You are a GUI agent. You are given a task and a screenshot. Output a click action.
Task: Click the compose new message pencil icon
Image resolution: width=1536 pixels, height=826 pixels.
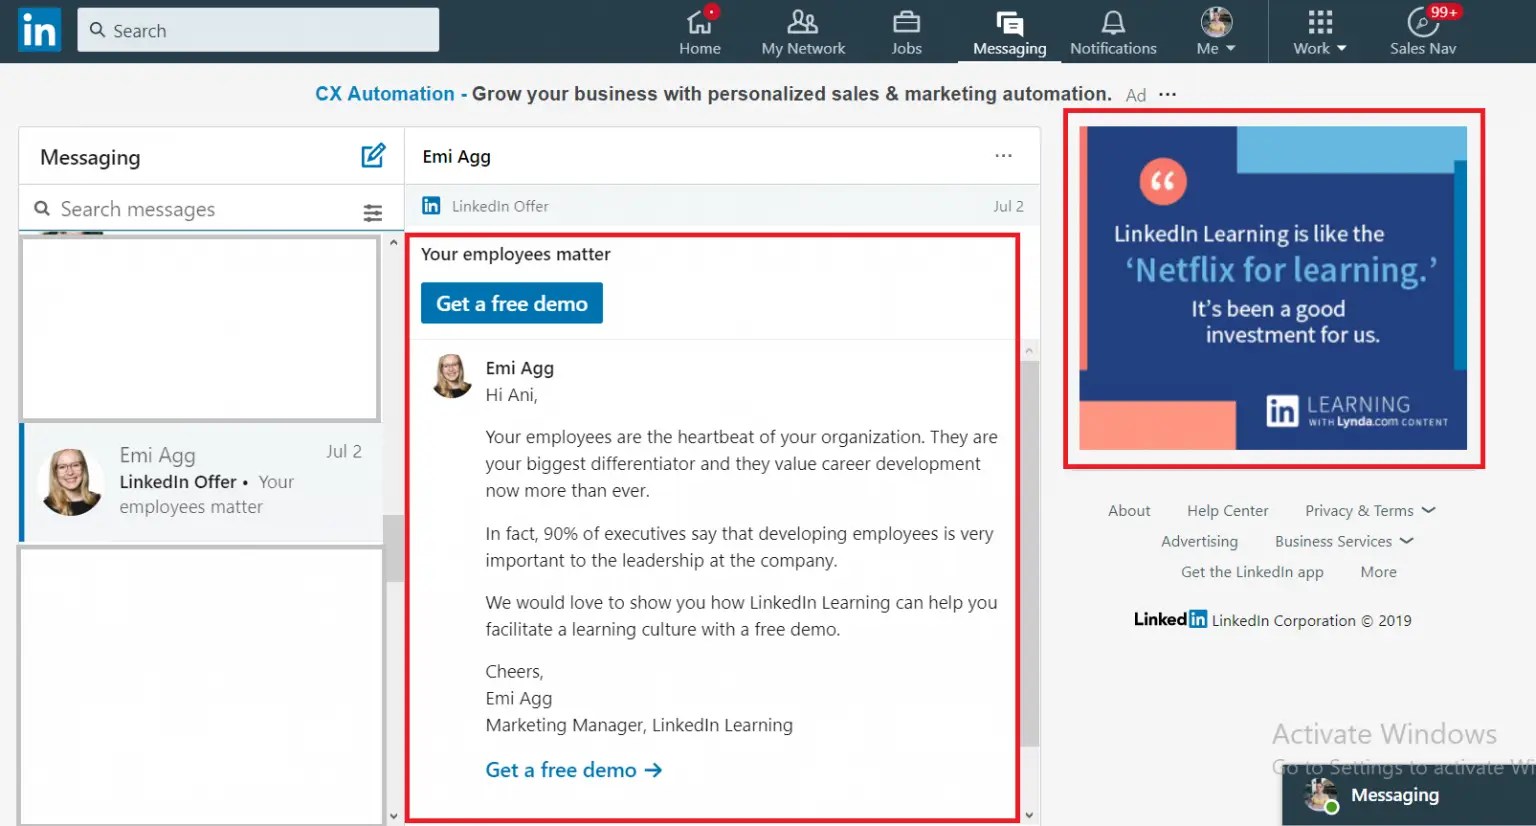(x=373, y=155)
